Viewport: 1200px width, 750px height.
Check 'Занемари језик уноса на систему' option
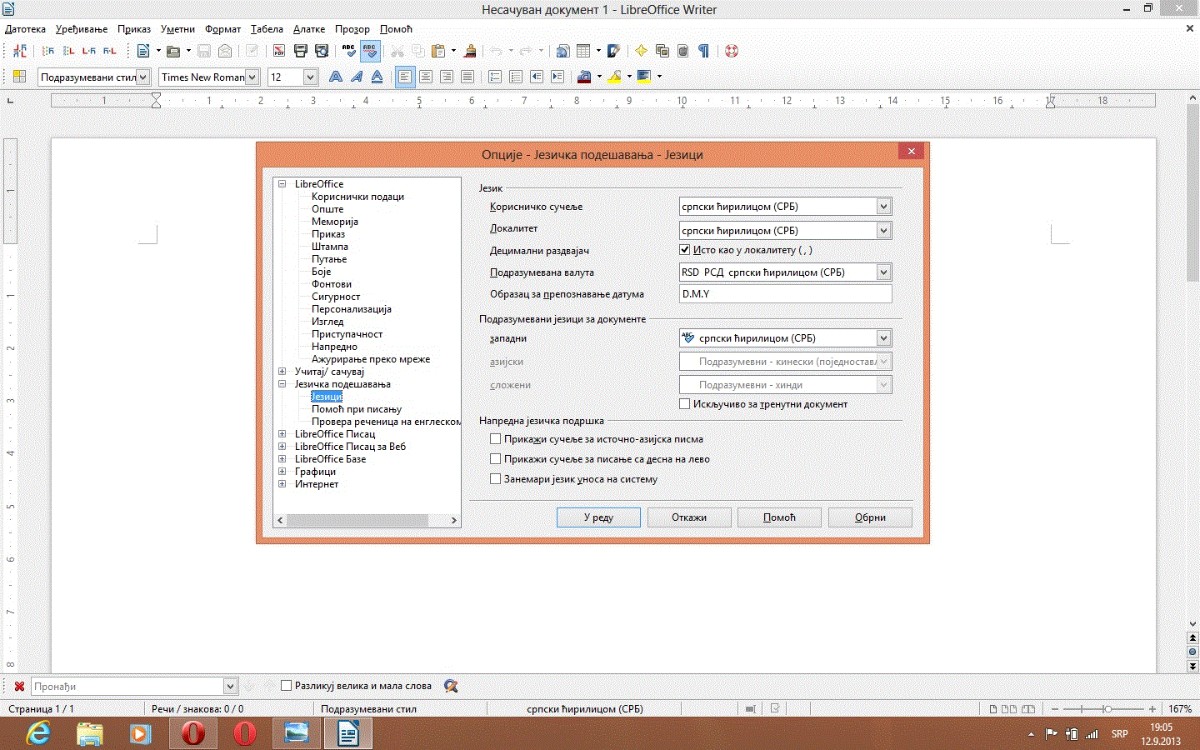[495, 479]
